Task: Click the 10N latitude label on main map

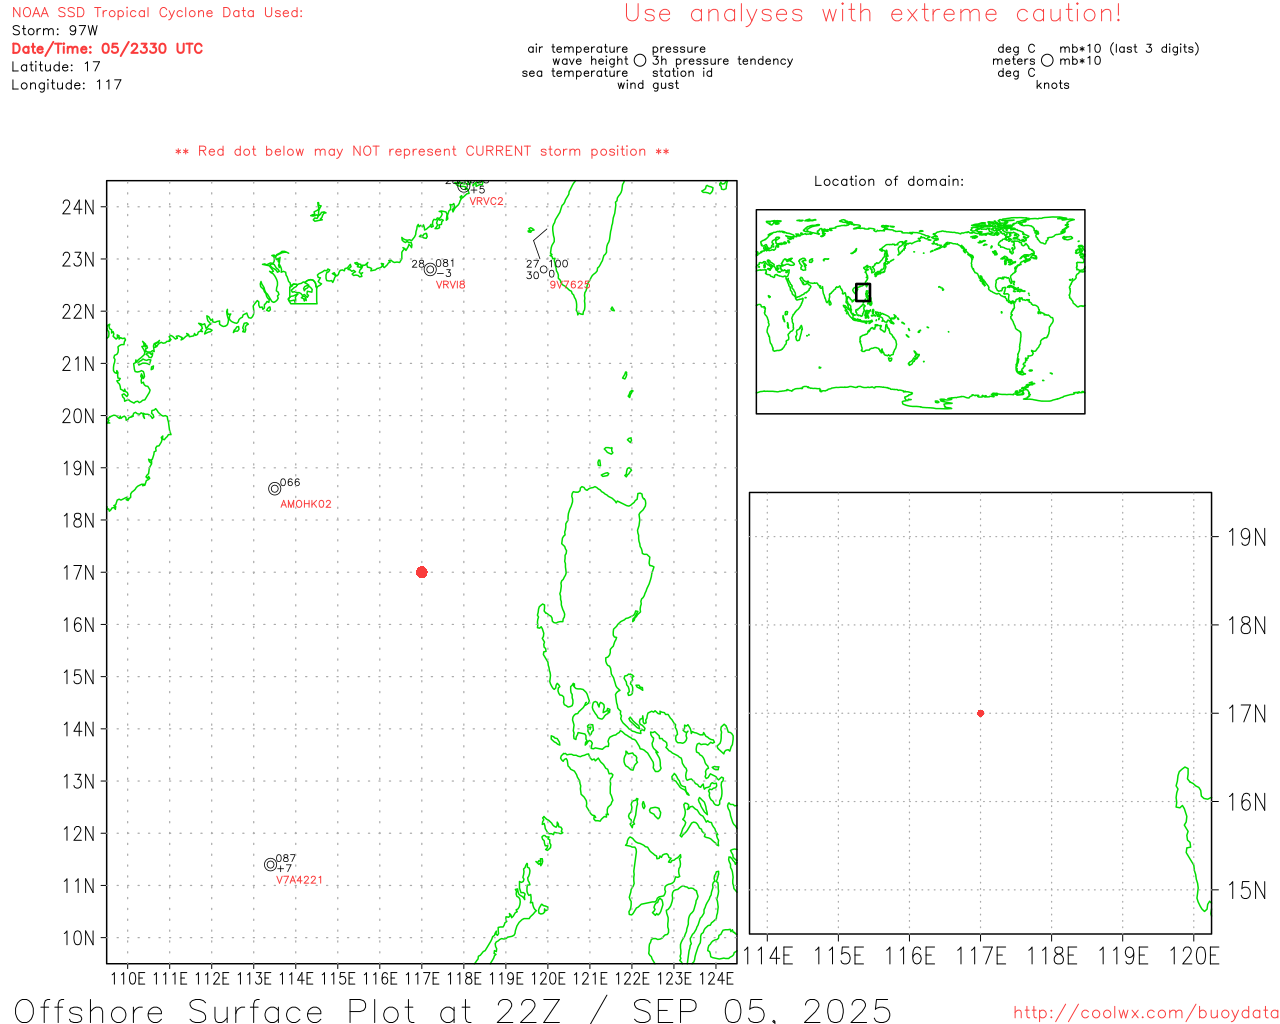Action: [78, 938]
